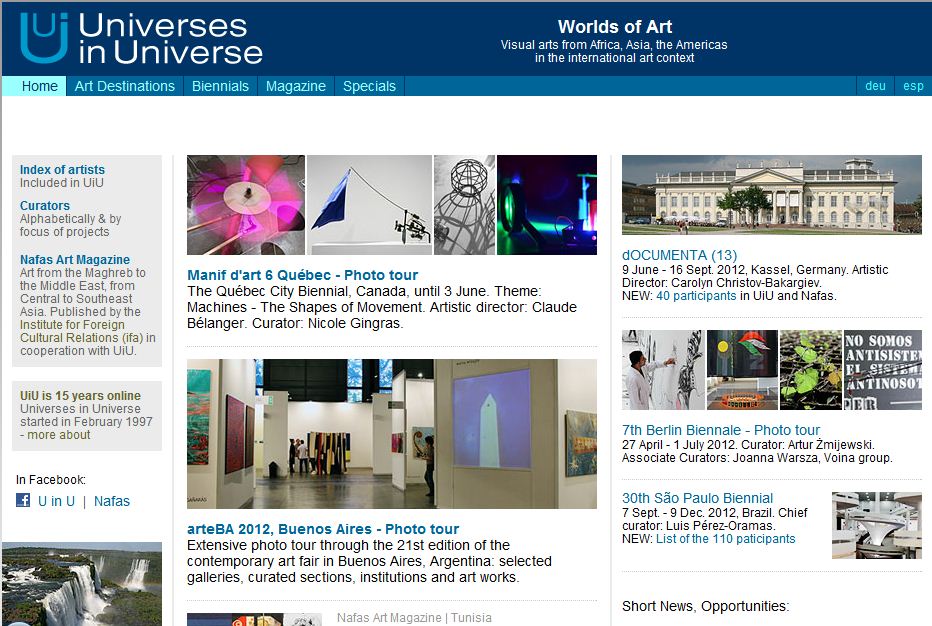Click UiU is 15 years online
Screen dimensions: 932x626
tap(80, 395)
